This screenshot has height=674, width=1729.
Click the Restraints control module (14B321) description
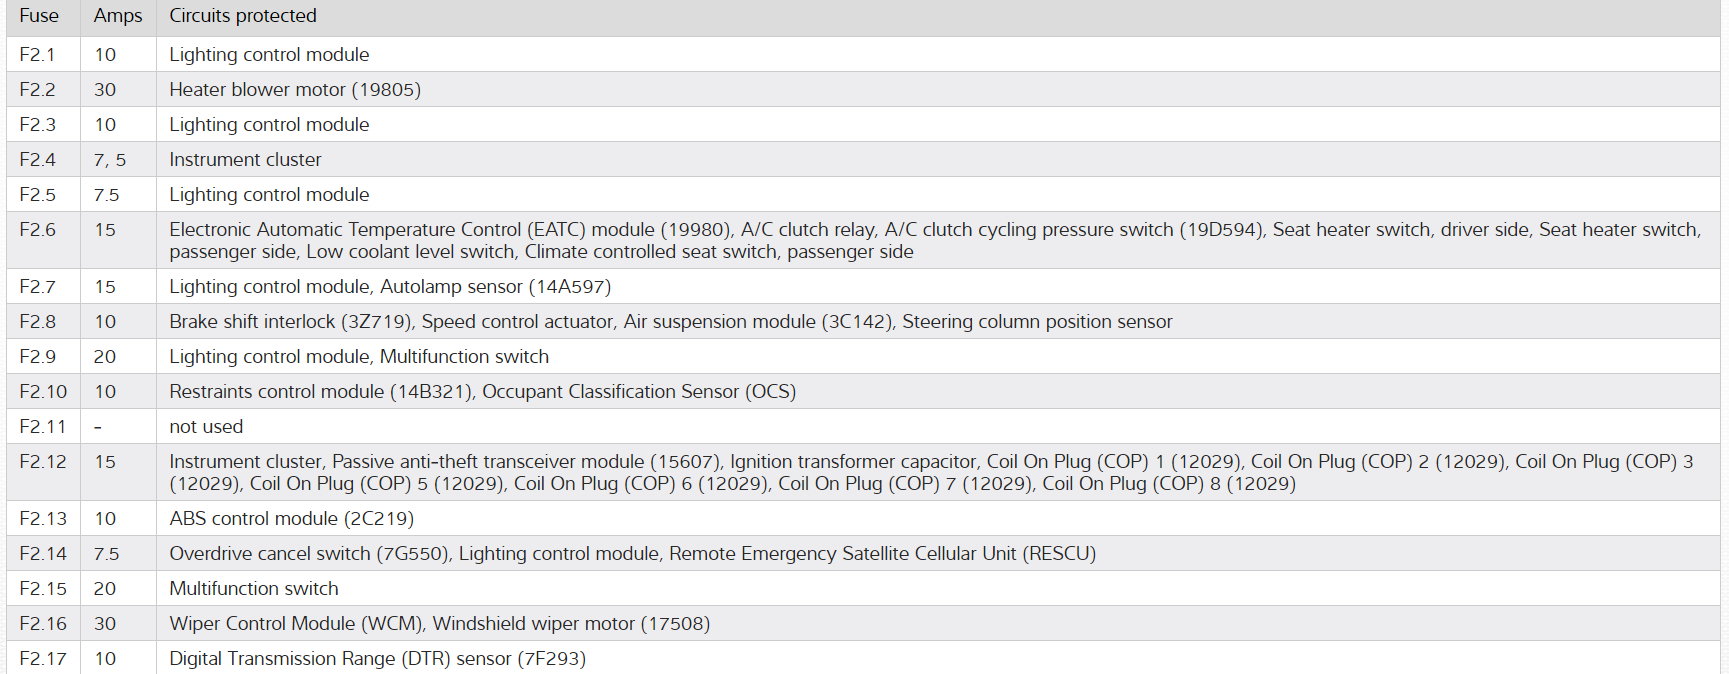320,392
